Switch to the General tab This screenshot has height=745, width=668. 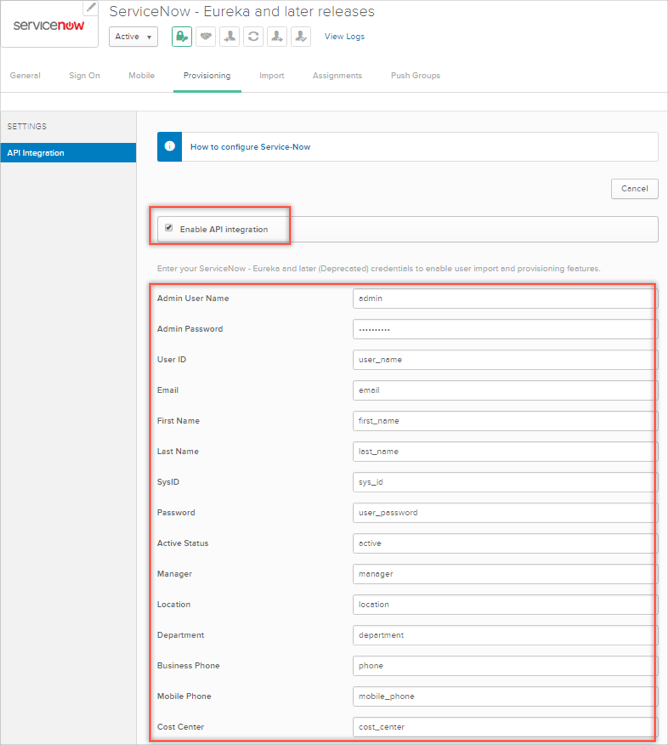[25, 76]
